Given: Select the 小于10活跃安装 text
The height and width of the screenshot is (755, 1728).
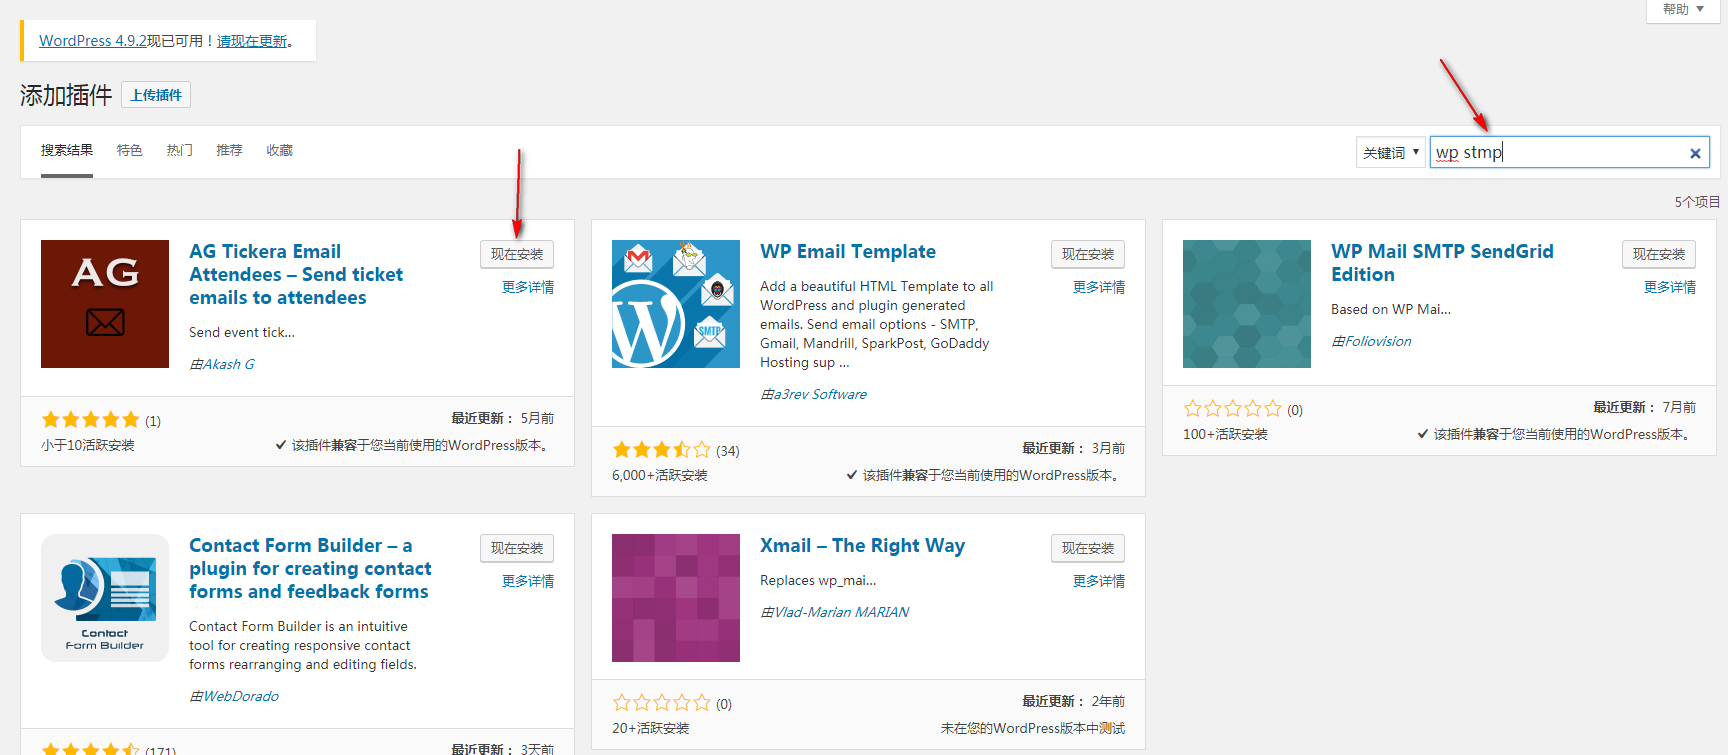Looking at the screenshot, I should 88,445.
